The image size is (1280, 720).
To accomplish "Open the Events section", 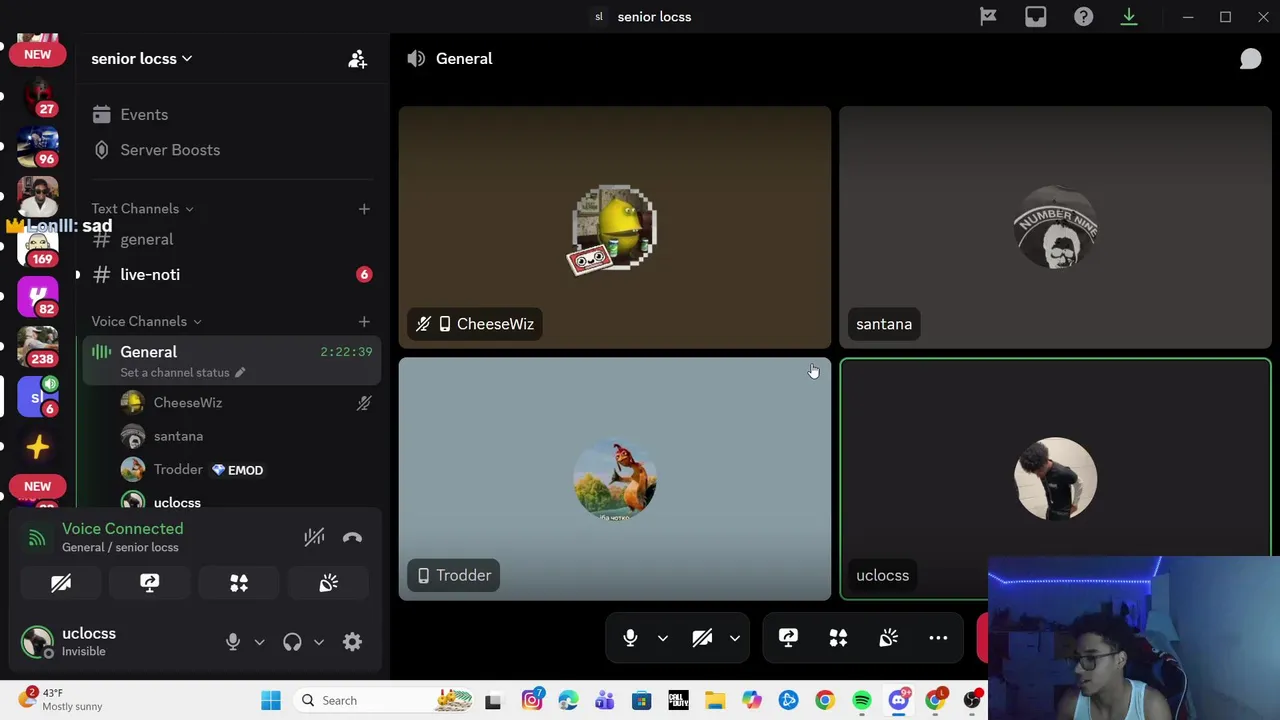I will point(231,115).
